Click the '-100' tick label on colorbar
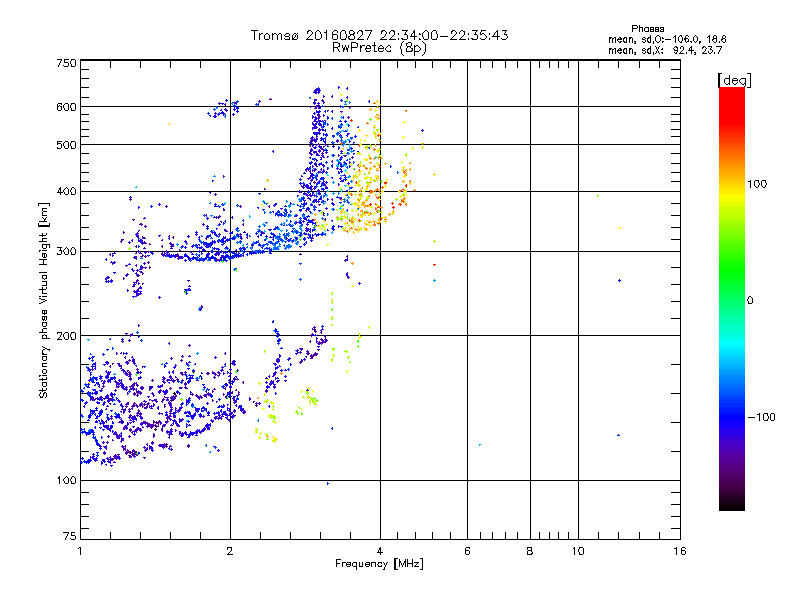 click(761, 417)
